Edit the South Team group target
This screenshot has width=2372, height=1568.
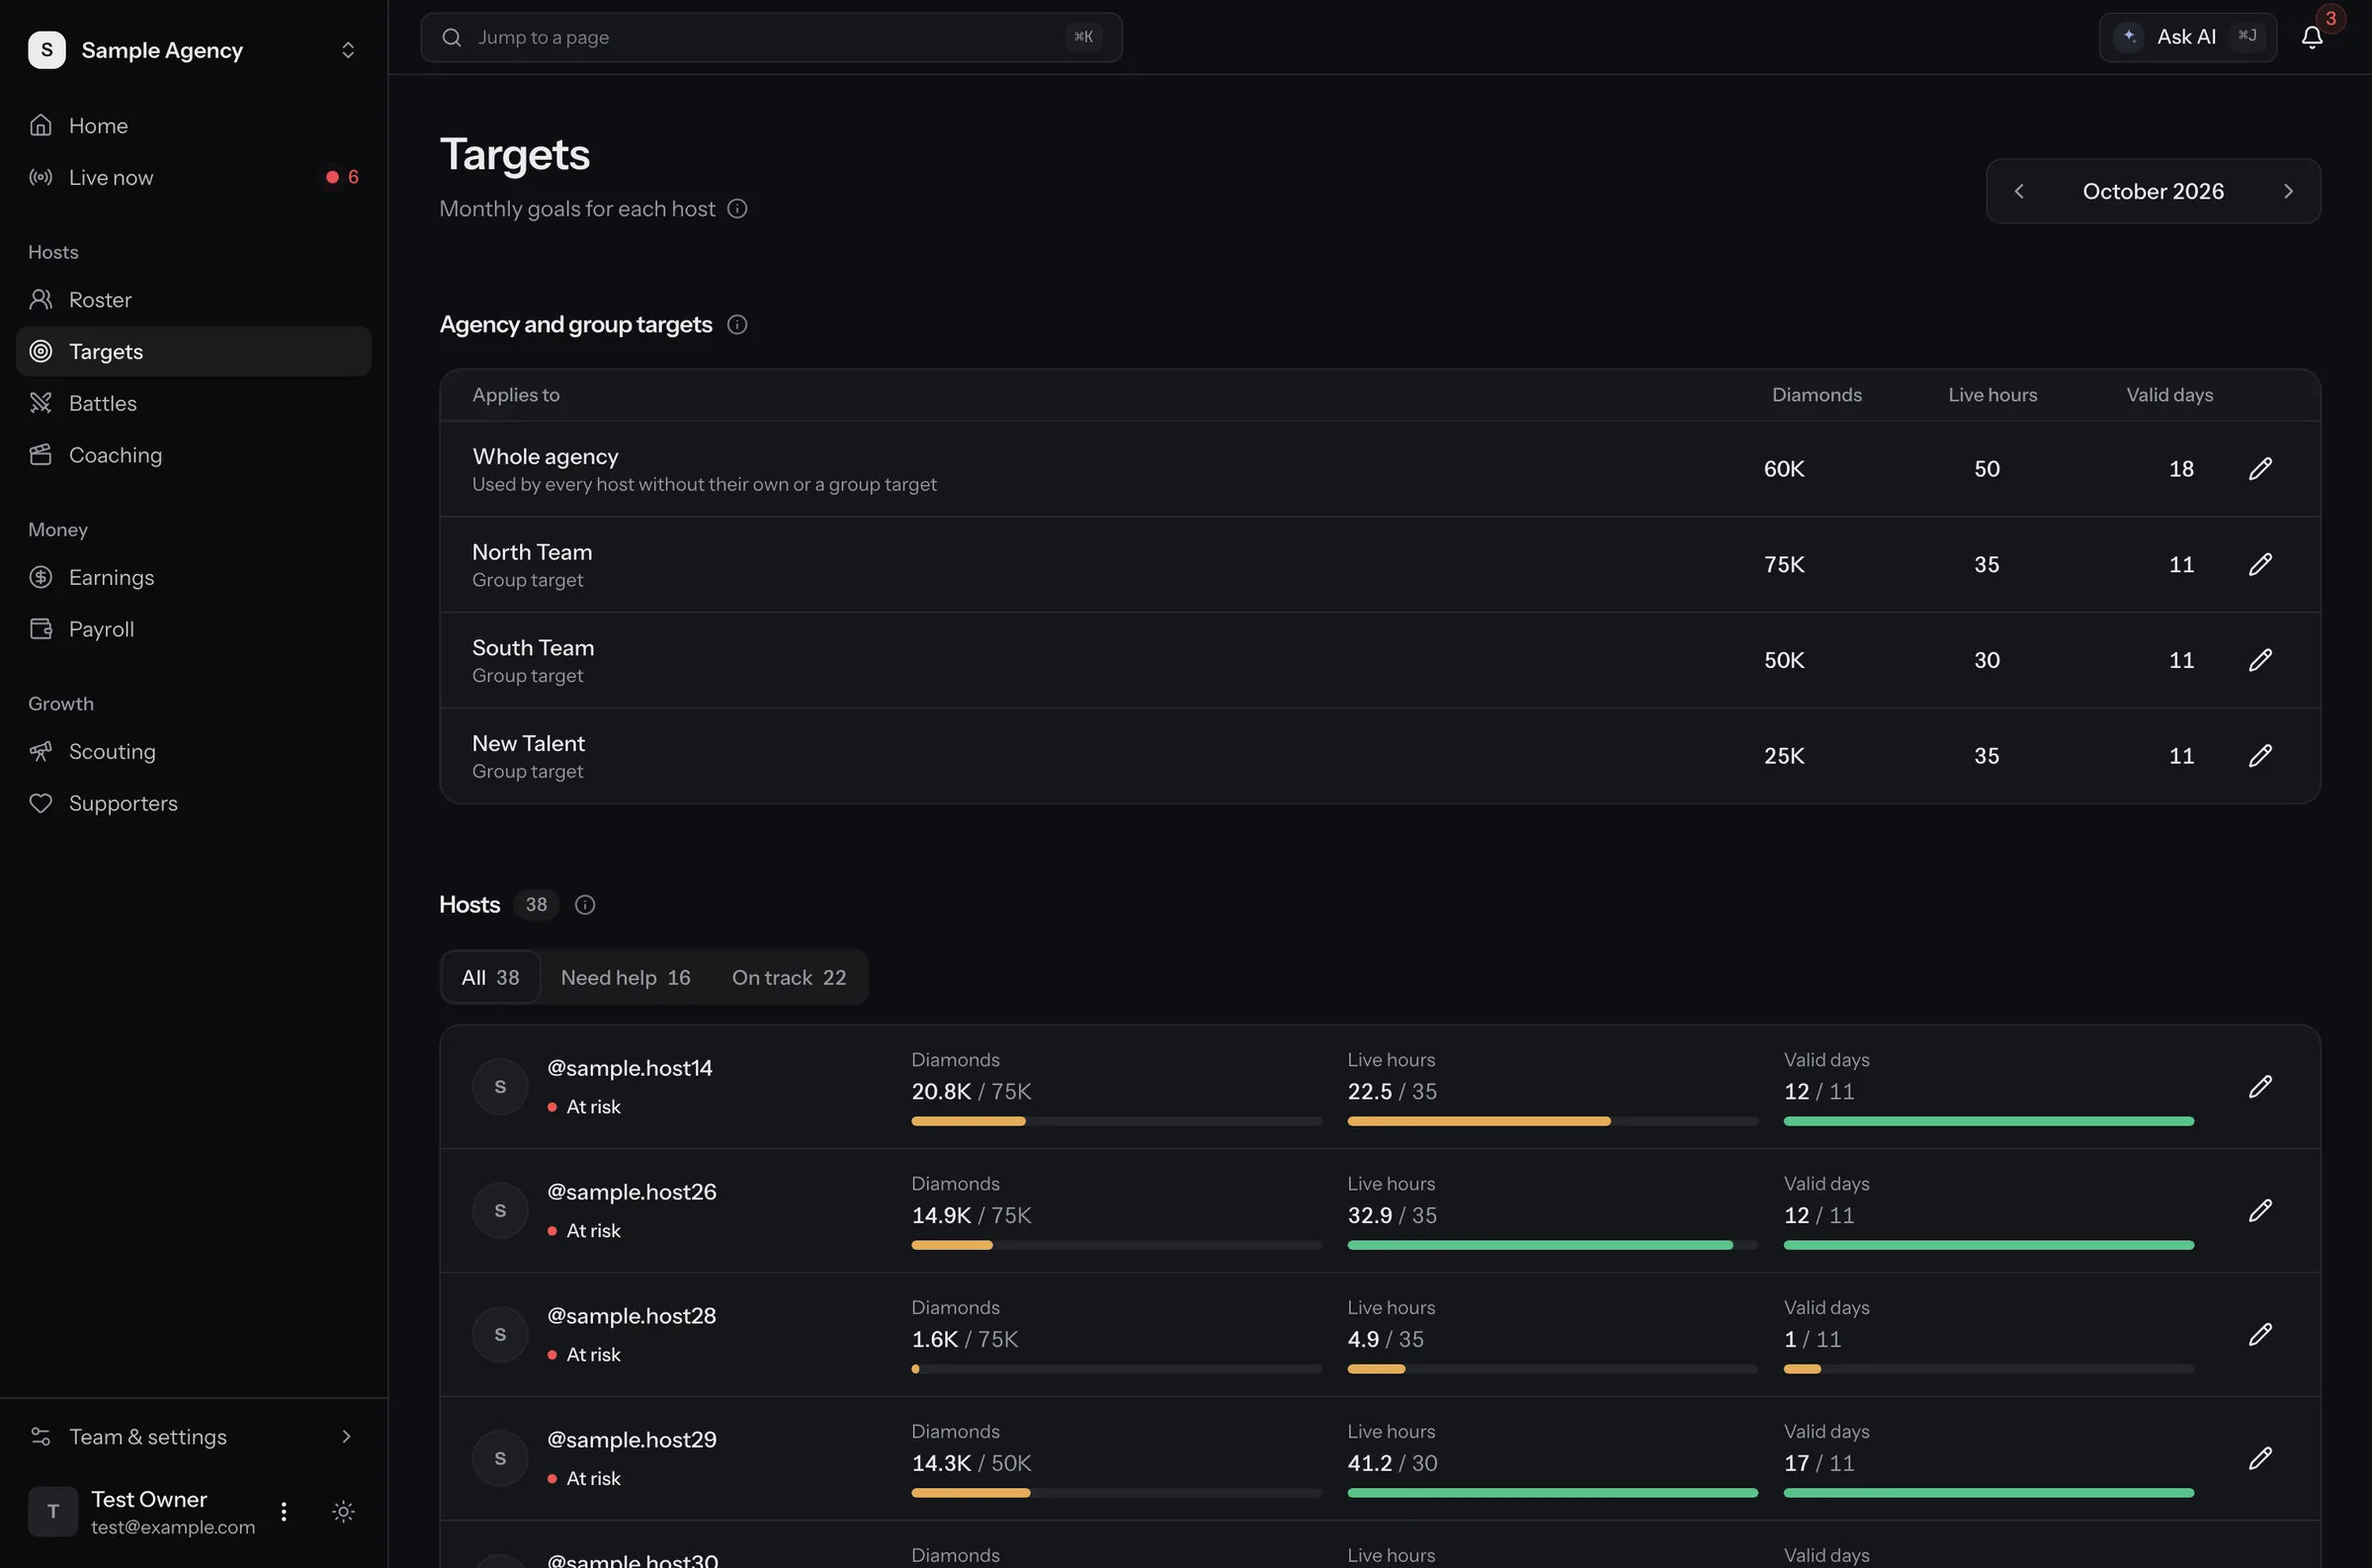click(x=2260, y=660)
